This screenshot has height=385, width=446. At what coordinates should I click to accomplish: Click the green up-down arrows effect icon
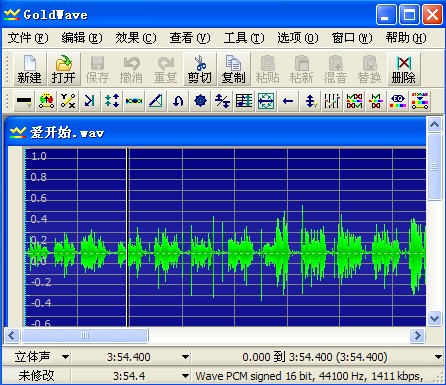point(112,101)
